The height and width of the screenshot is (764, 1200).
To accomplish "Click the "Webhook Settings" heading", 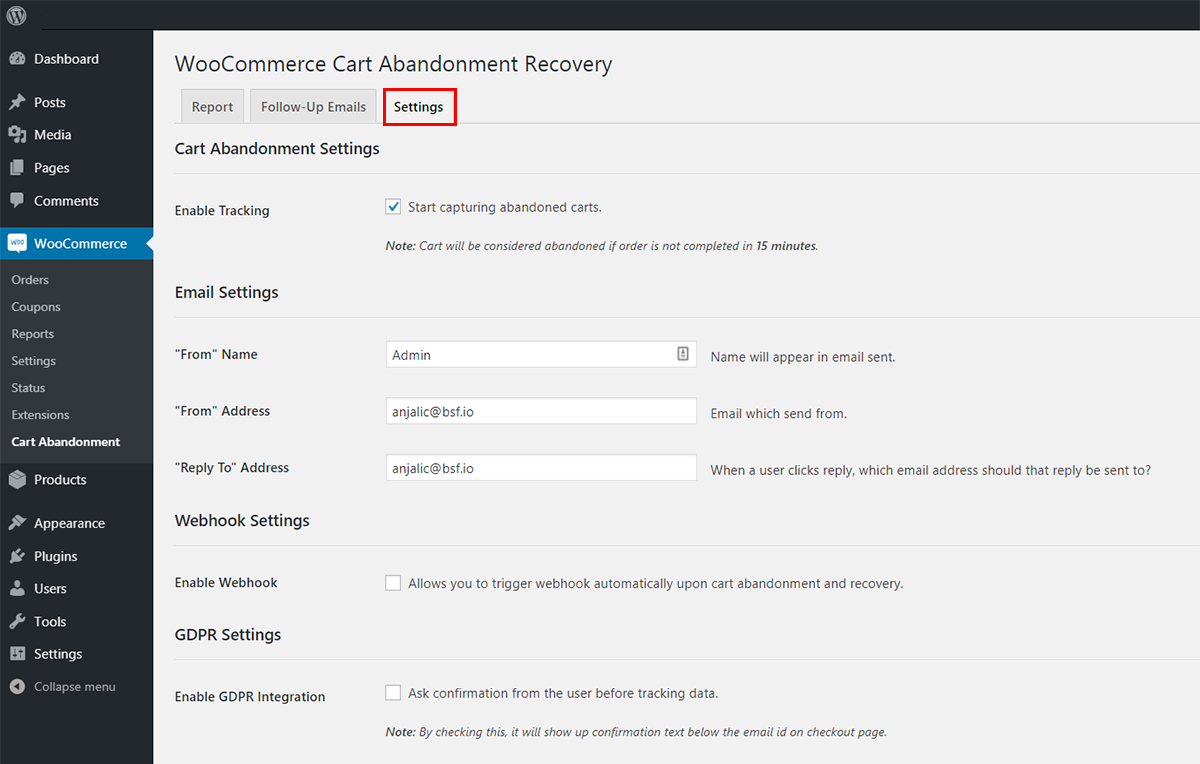I will 242,521.
